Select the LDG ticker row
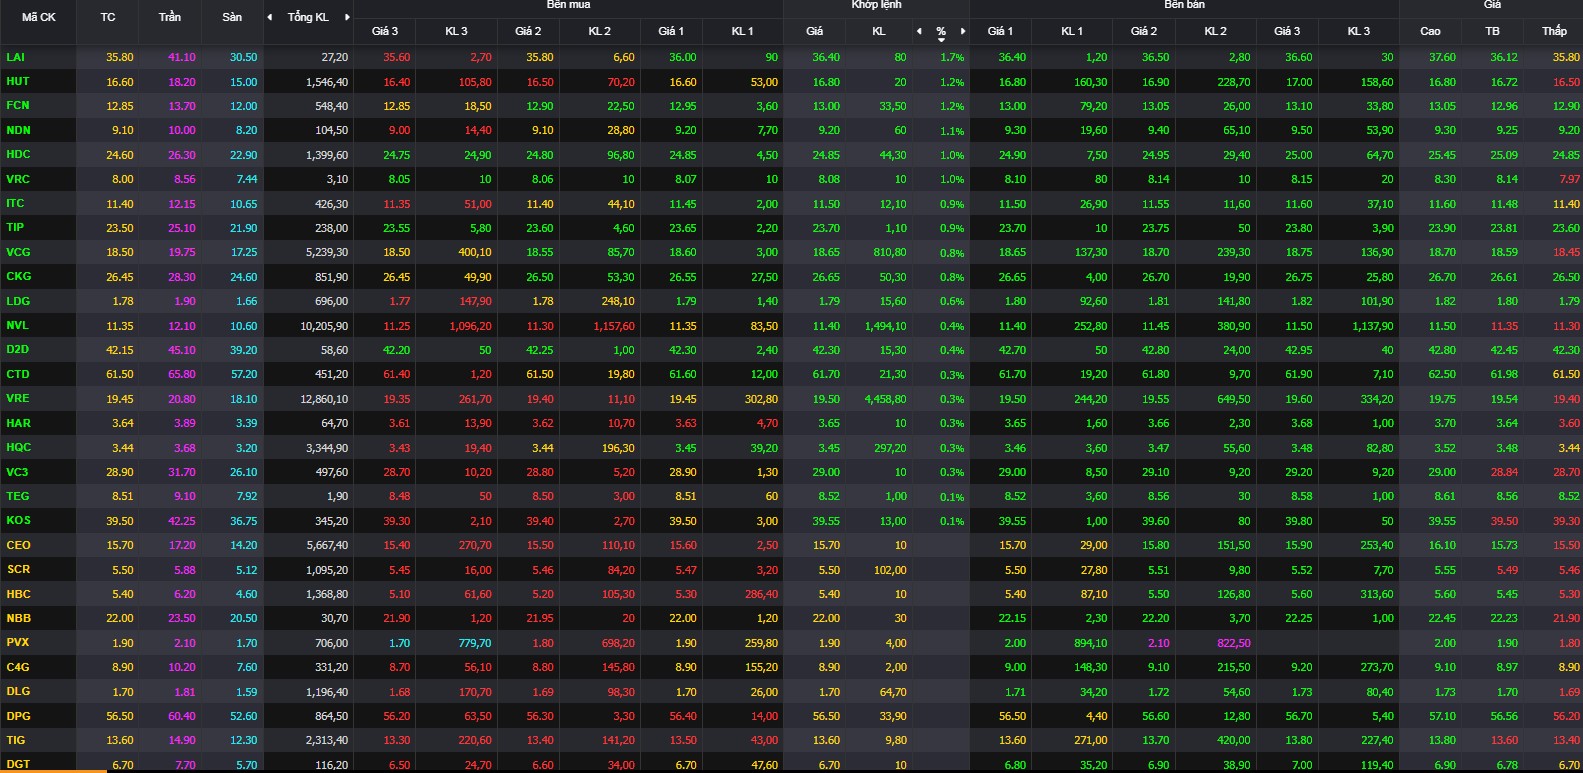 tap(18, 301)
